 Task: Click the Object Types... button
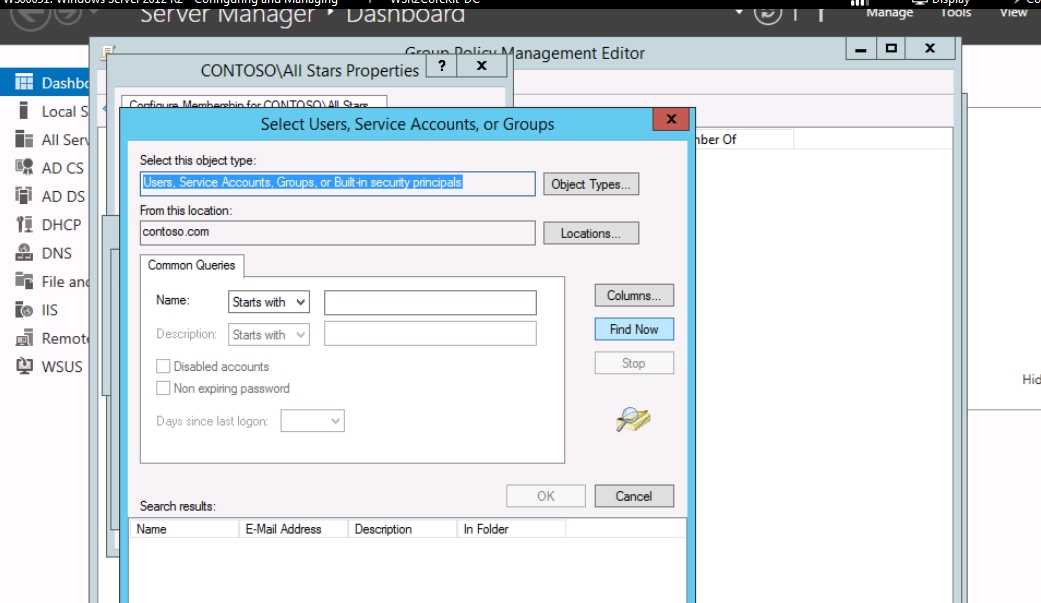point(591,184)
